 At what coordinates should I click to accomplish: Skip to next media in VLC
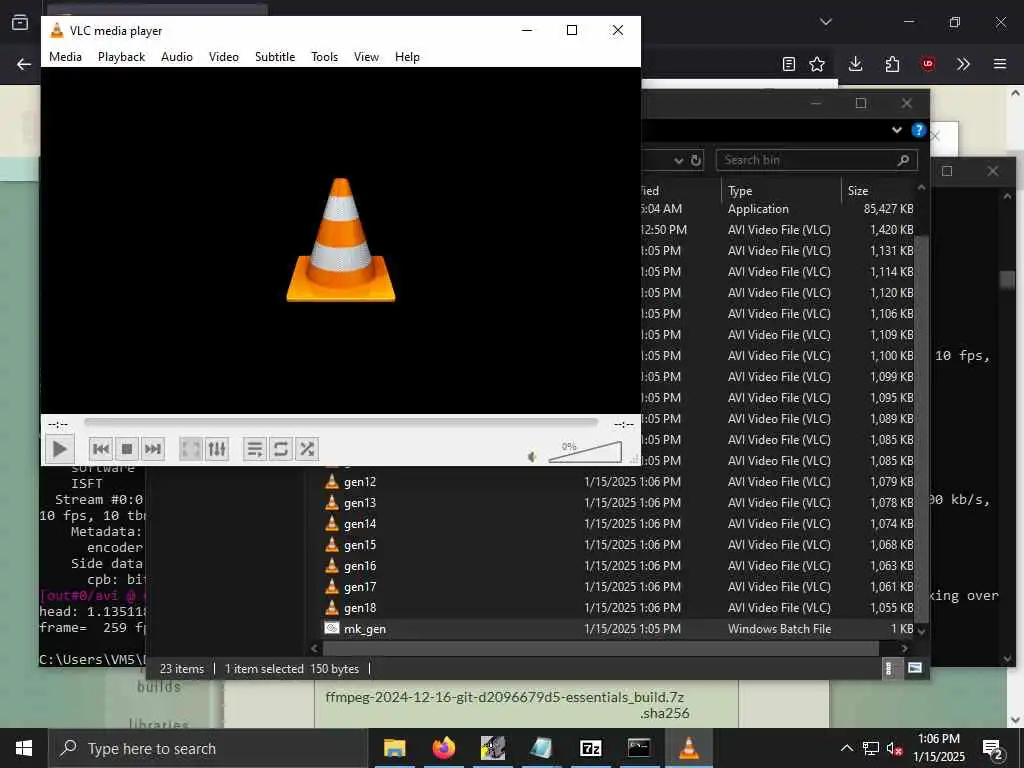pyautogui.click(x=152, y=449)
